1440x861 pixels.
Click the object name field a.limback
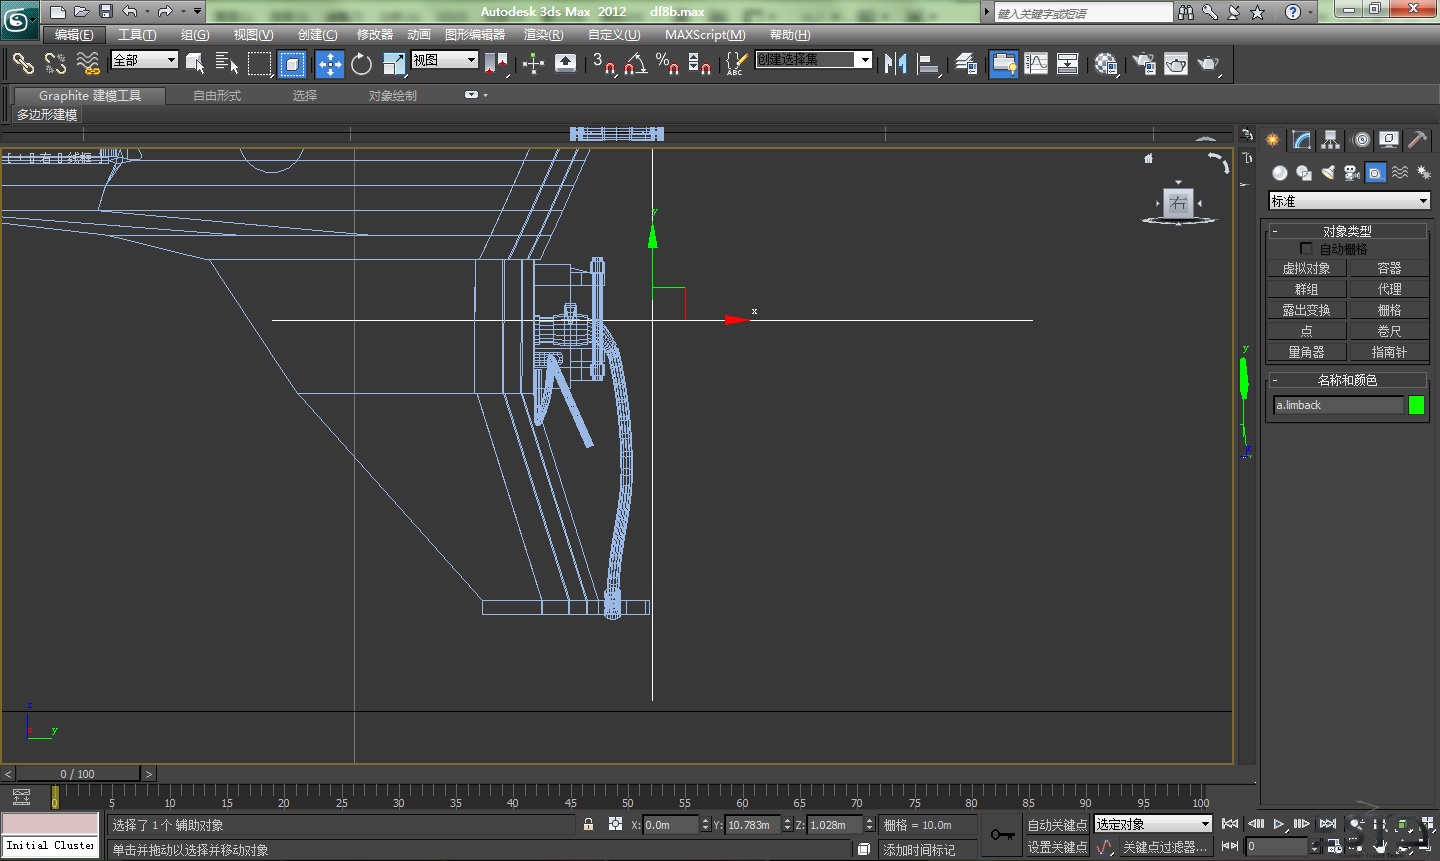click(1338, 405)
